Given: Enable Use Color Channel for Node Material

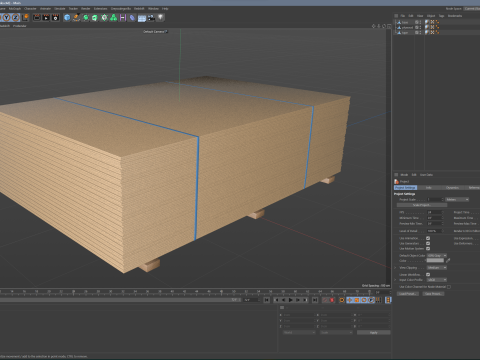Looking at the screenshot, I should click(x=449, y=287).
